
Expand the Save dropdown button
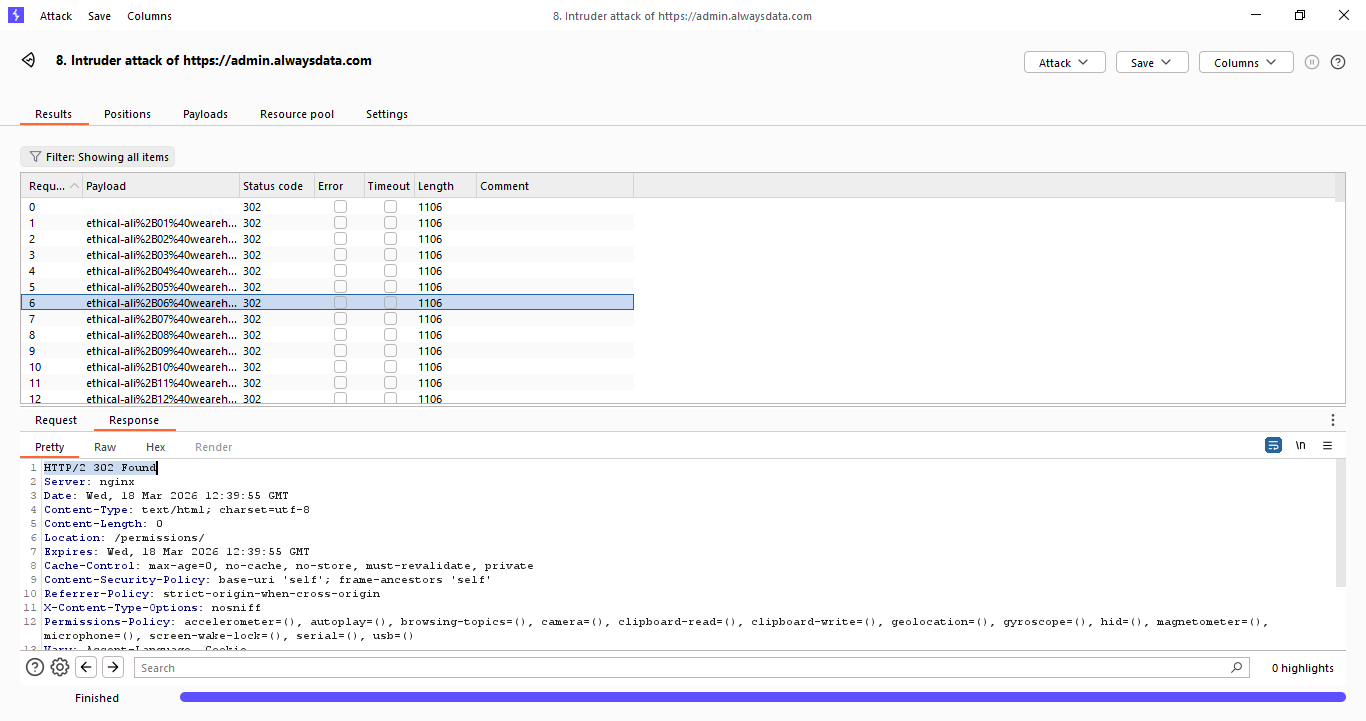point(1152,62)
